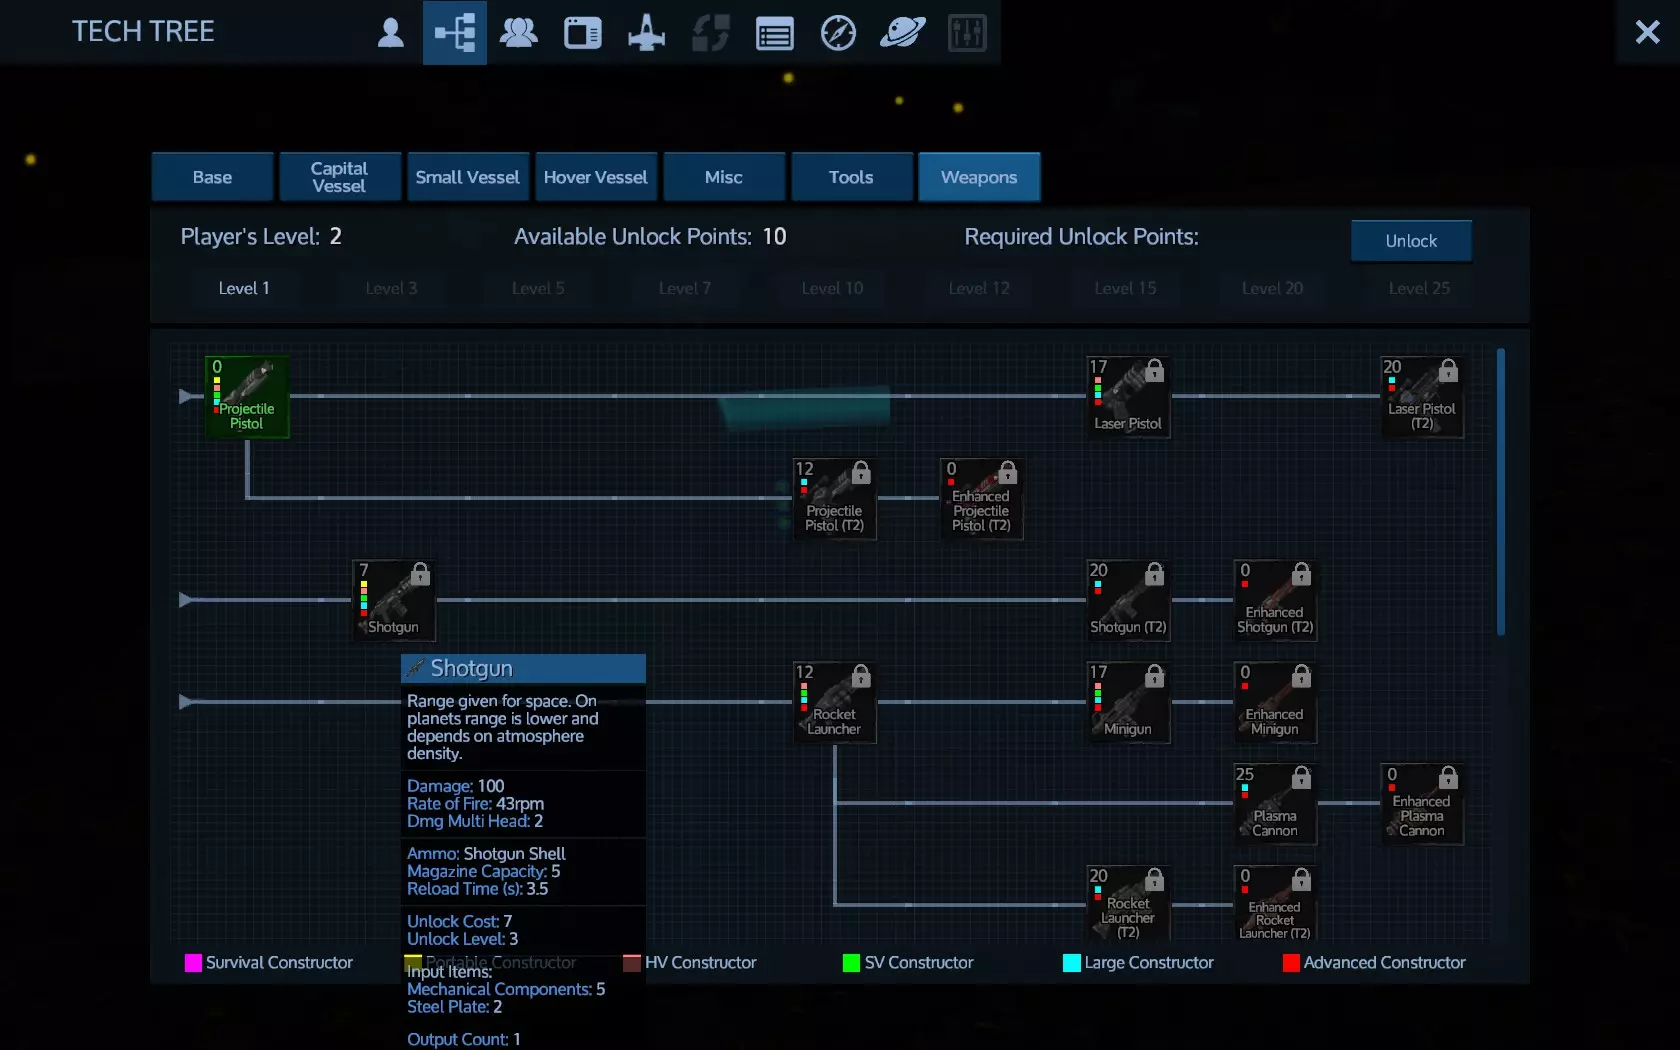Open the Capital Vessel tab
This screenshot has width=1680, height=1050.
(340, 177)
